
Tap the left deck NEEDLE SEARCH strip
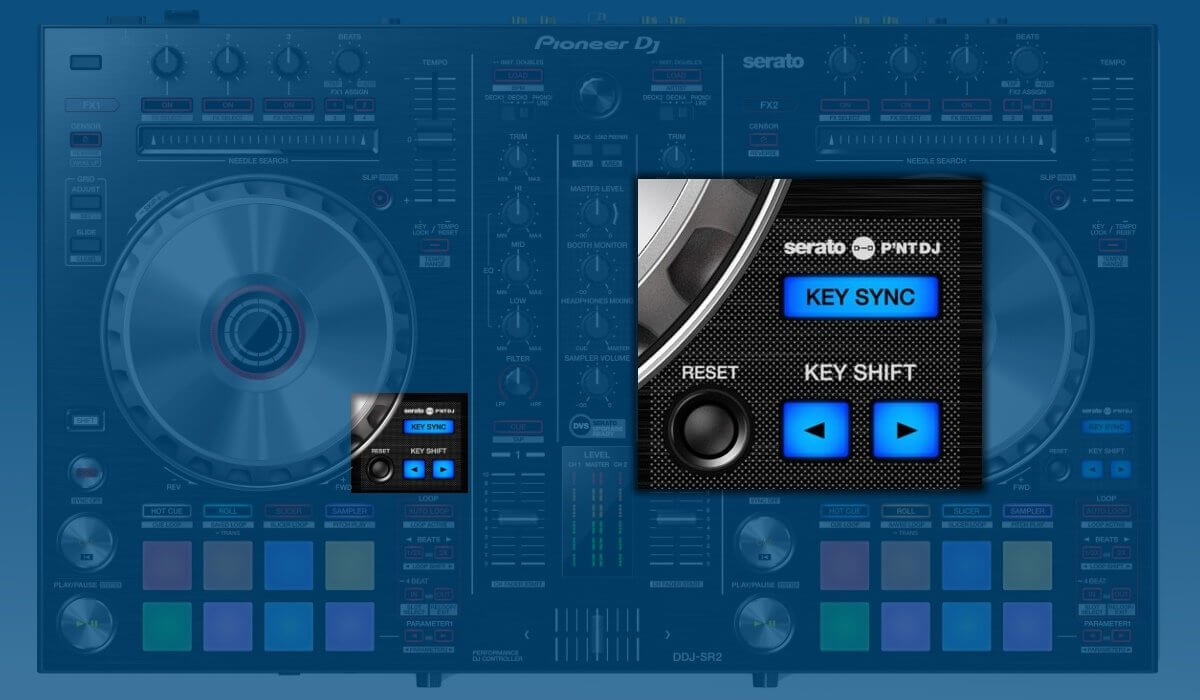(258, 141)
